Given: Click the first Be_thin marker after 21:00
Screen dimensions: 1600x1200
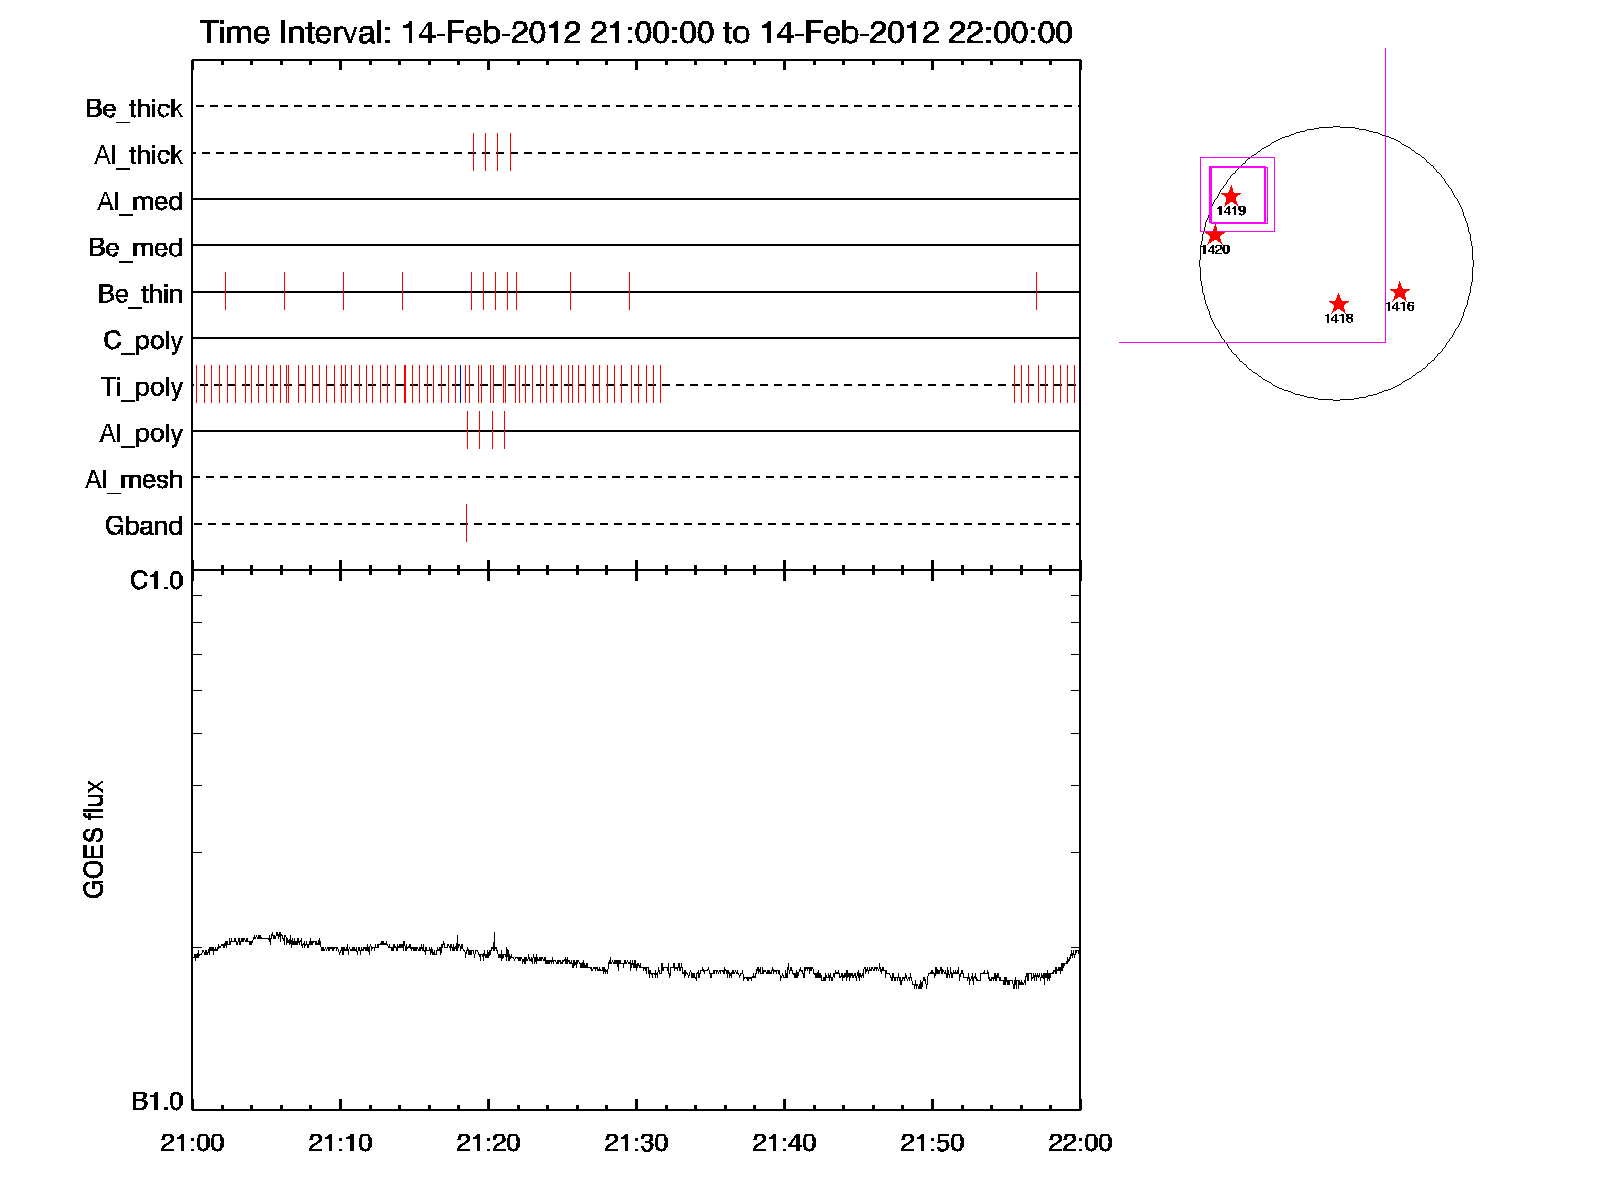Looking at the screenshot, I should (225, 291).
